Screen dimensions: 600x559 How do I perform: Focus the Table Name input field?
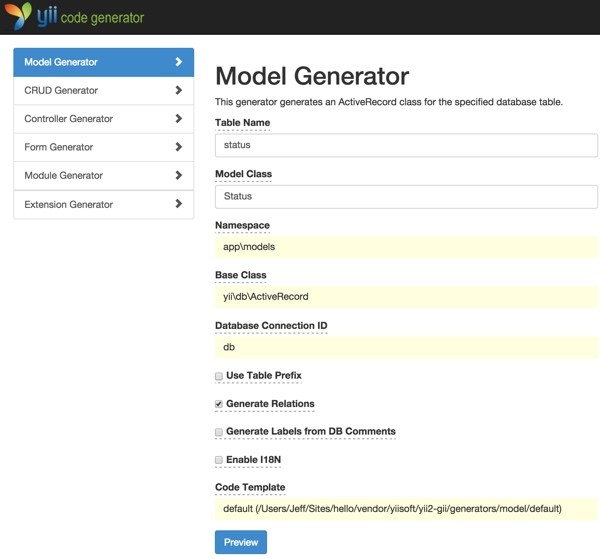coord(406,145)
